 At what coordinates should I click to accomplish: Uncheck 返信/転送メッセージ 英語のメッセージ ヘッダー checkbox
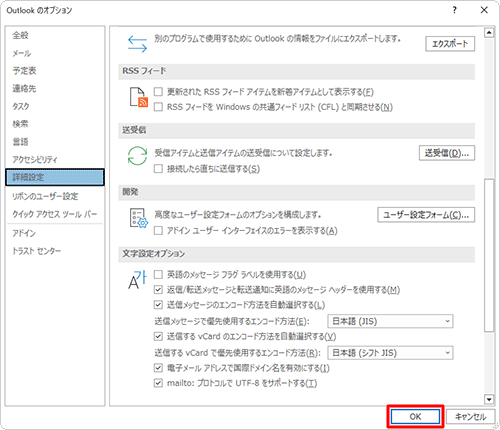tap(158, 290)
